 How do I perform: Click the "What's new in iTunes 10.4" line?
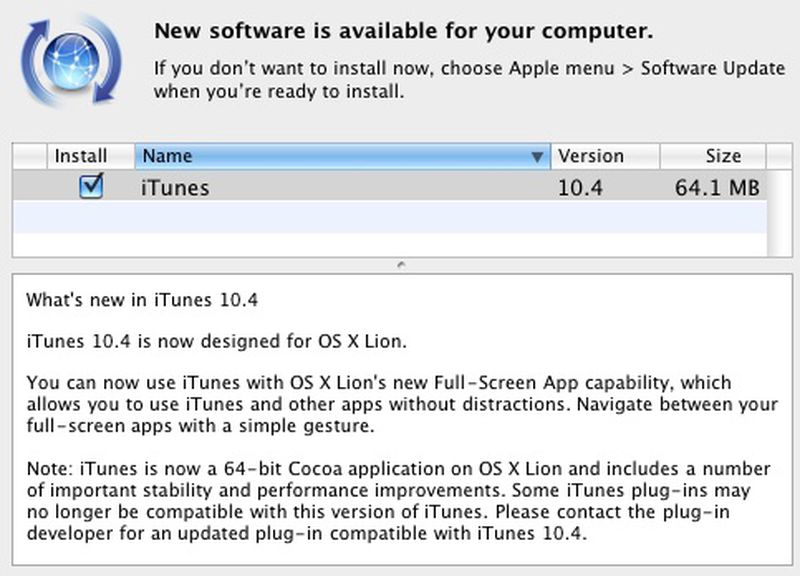pyautogui.click(x=148, y=300)
